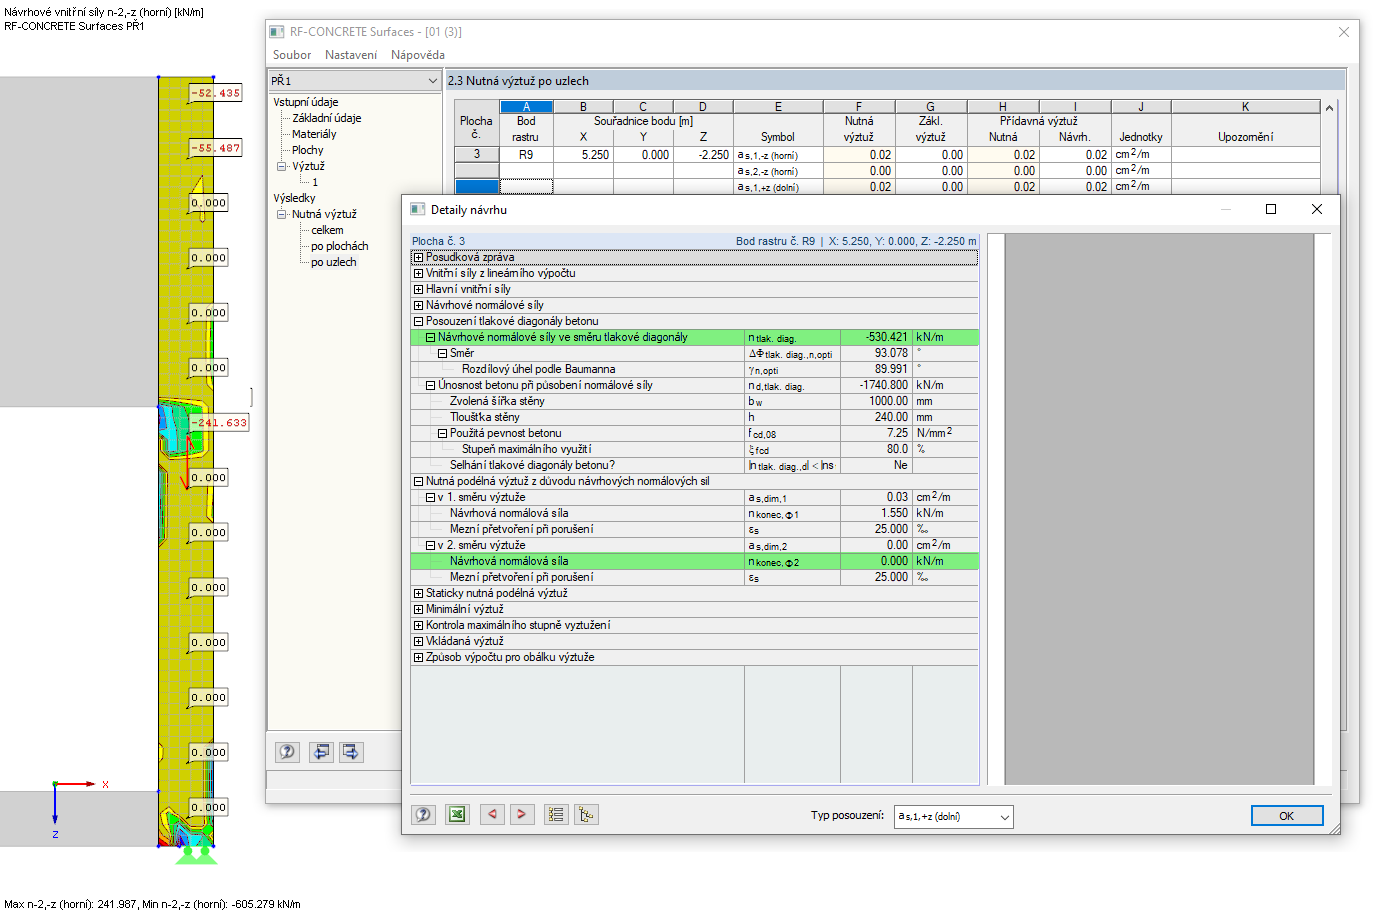Screen dimensions: 1391x916
Task: Close the RF-CONCRETE Surfaces window
Action: (1344, 32)
